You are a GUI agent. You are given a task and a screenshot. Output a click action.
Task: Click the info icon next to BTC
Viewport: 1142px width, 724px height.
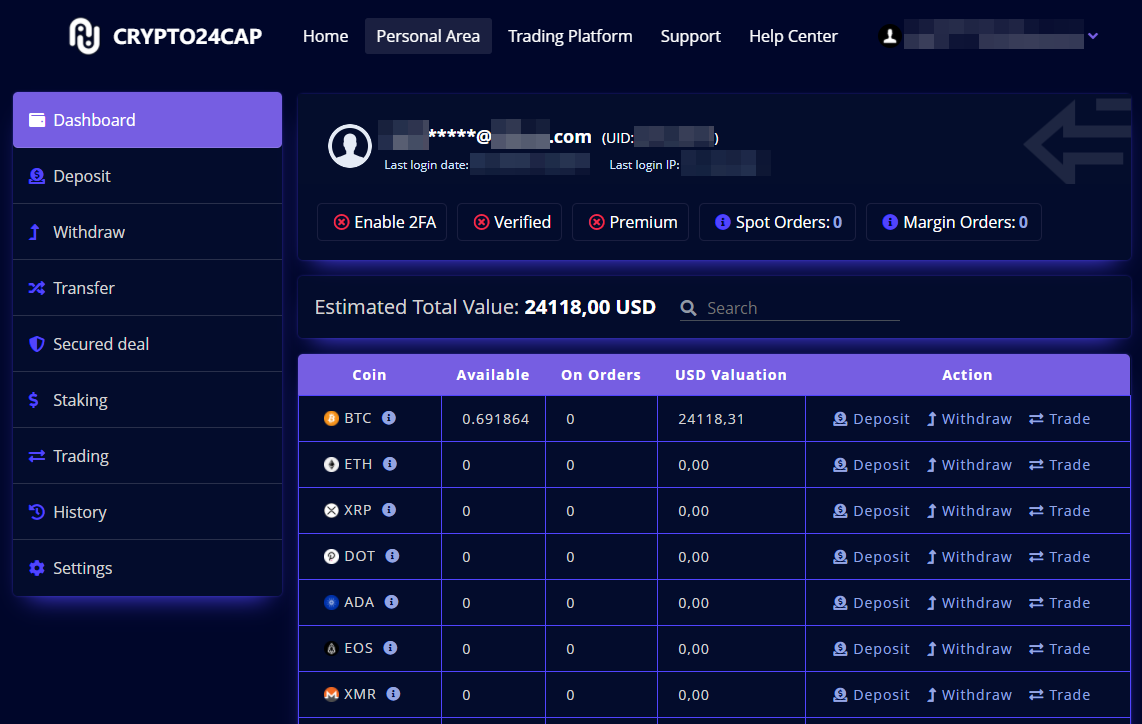[389, 418]
